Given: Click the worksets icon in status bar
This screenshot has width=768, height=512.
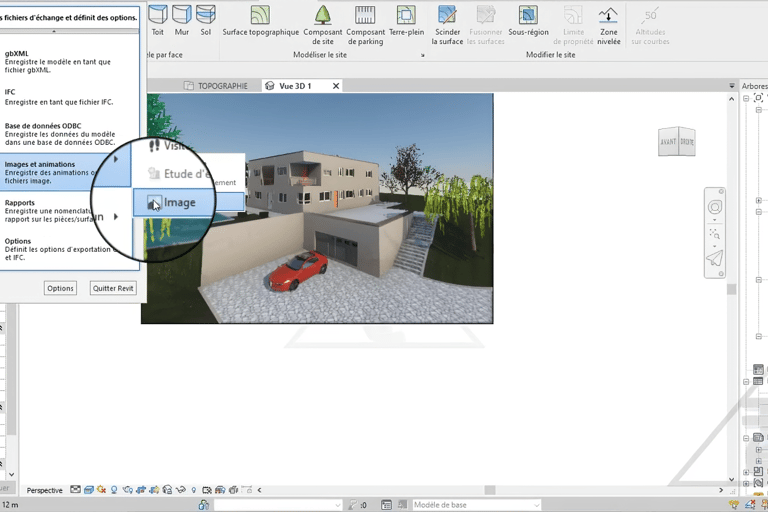Looking at the screenshot, I should click(x=204, y=505).
